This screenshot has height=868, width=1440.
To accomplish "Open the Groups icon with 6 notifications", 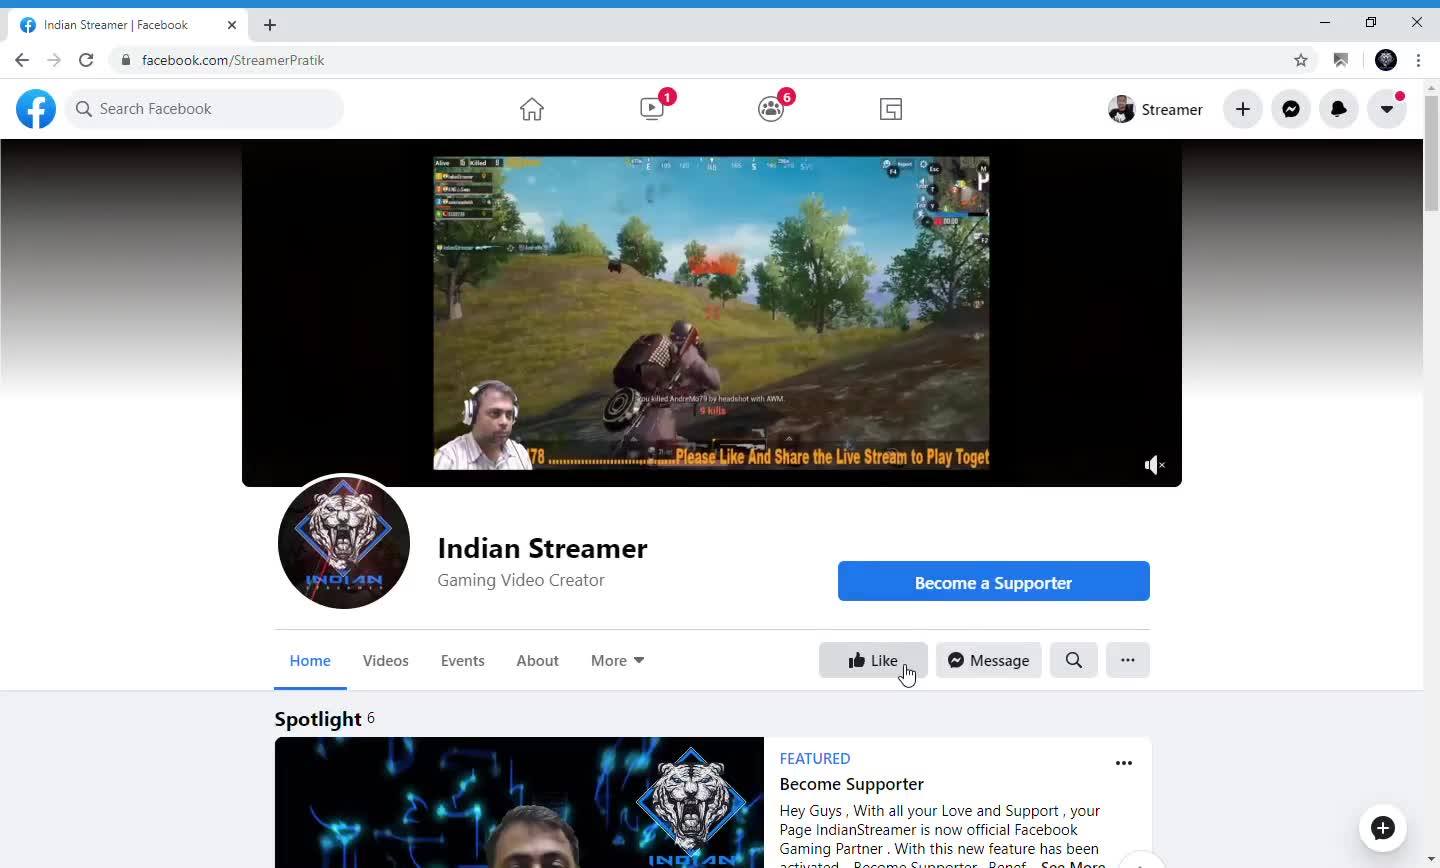I will (771, 109).
